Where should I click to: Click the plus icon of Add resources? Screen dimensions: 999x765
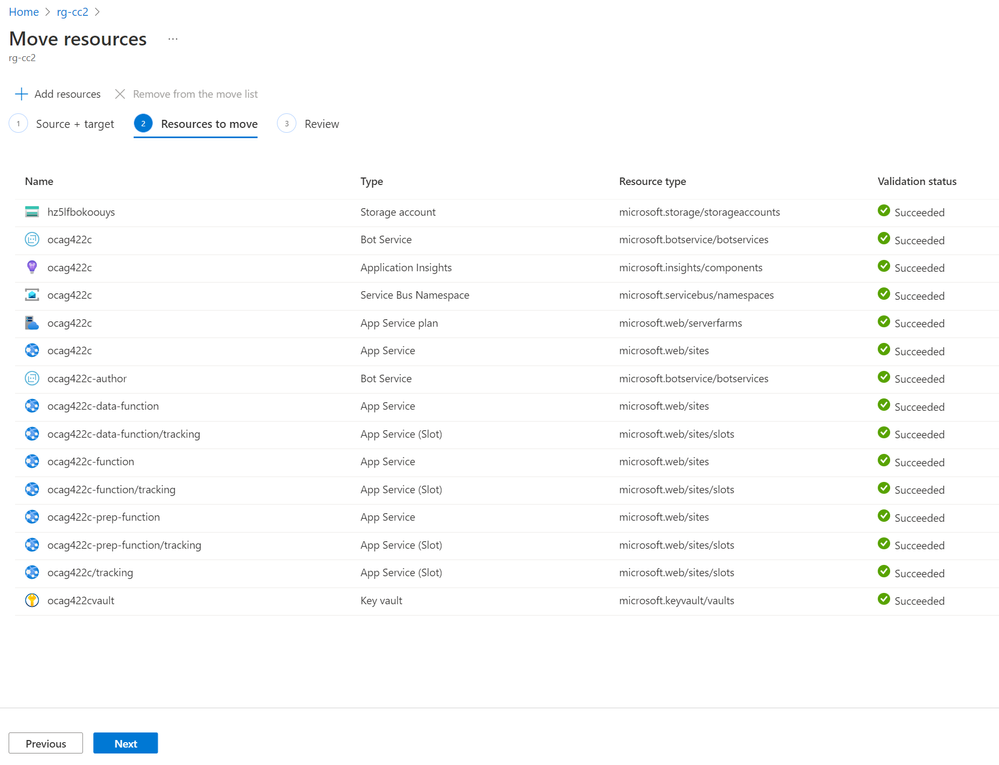click(x=21, y=94)
